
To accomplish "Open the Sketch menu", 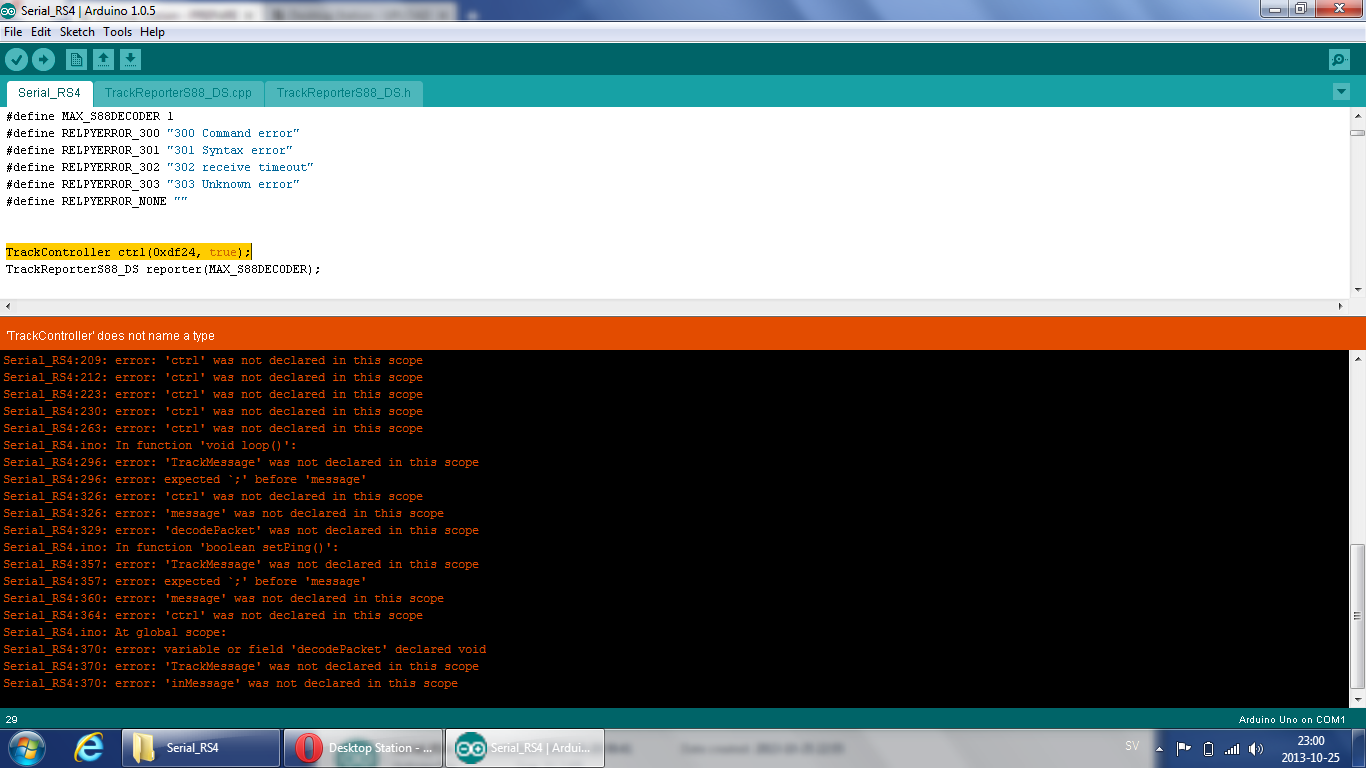I will point(77,32).
